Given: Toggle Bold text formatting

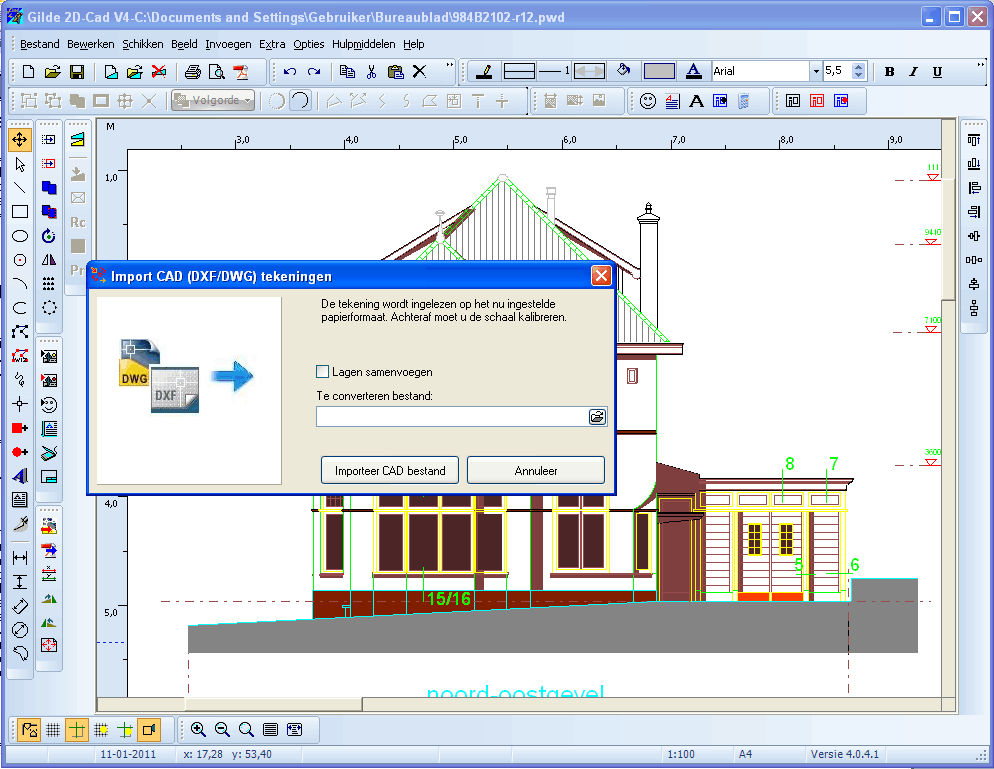Looking at the screenshot, I should click(x=889, y=72).
